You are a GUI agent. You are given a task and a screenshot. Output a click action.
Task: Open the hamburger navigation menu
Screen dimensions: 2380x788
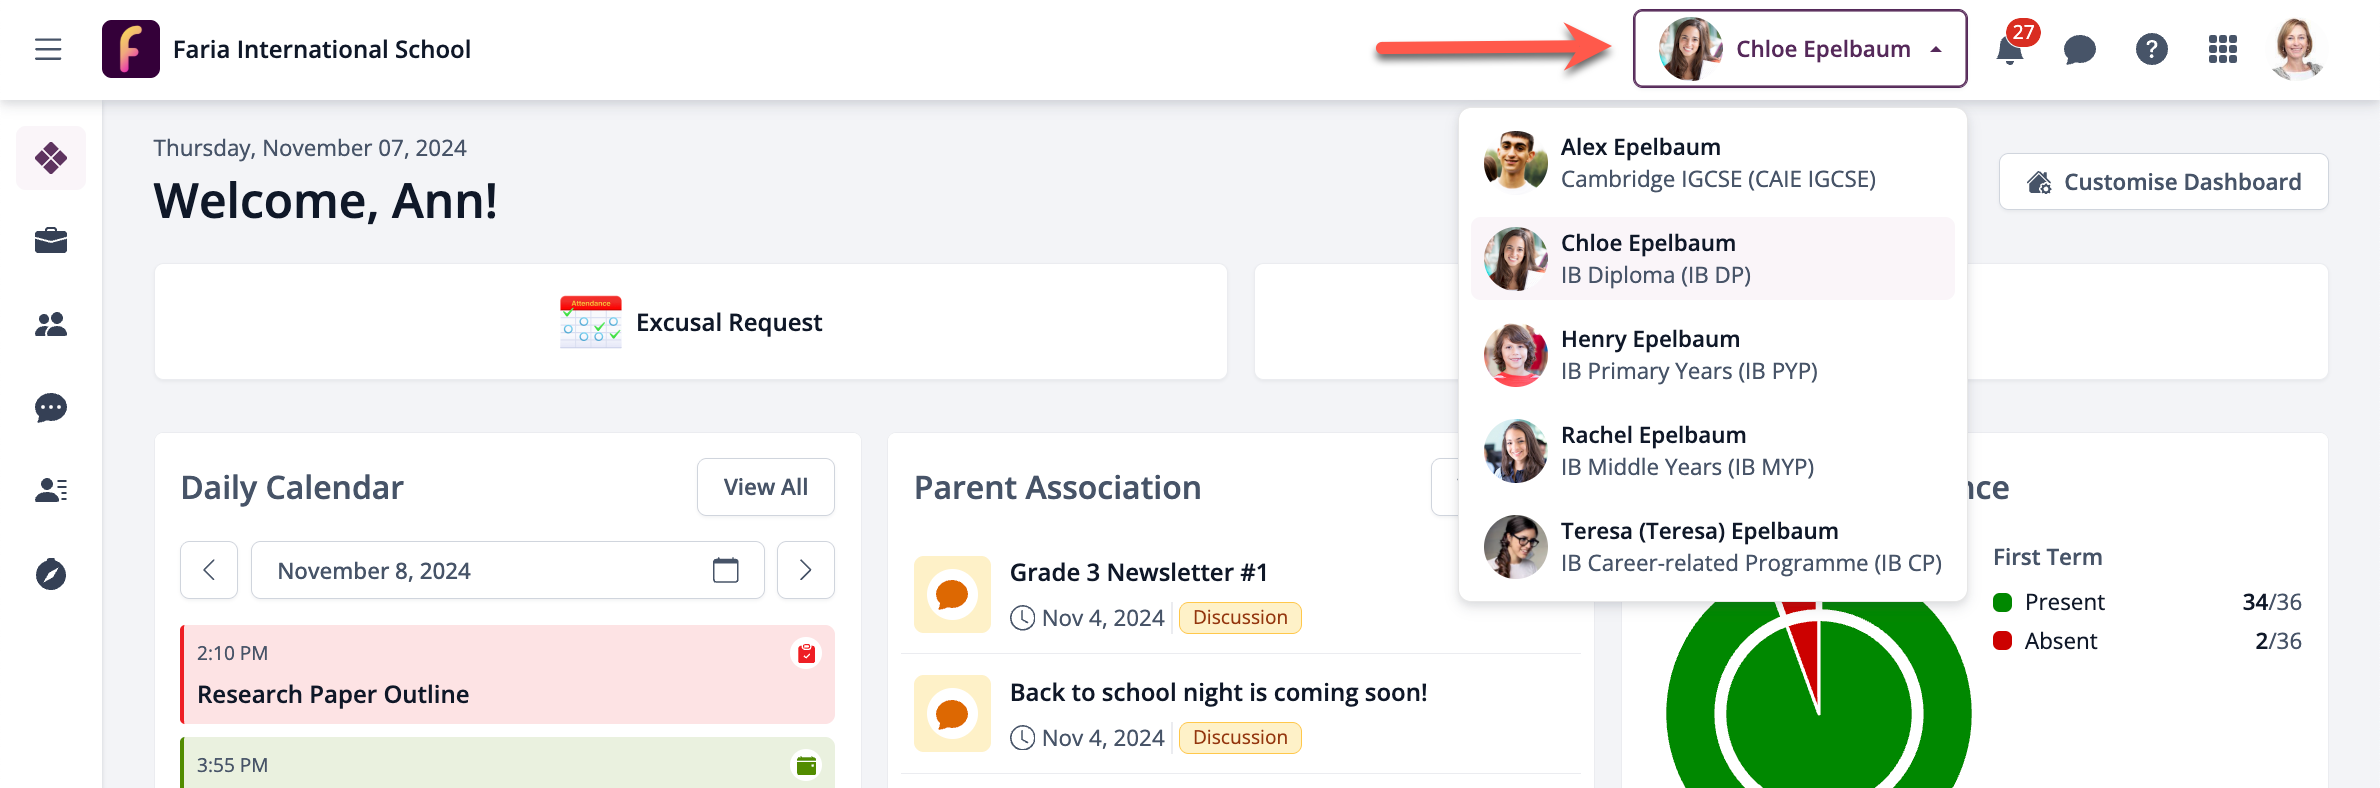point(48,49)
